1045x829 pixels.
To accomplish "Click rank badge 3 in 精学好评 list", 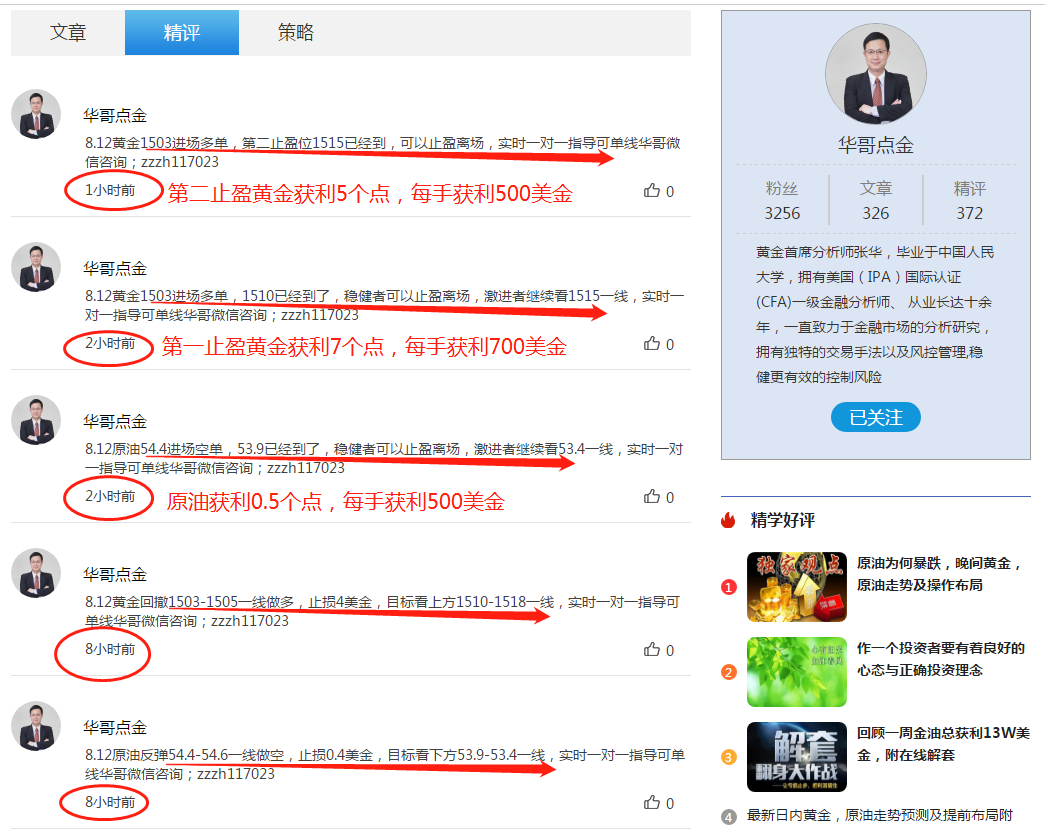I will tap(728, 757).
